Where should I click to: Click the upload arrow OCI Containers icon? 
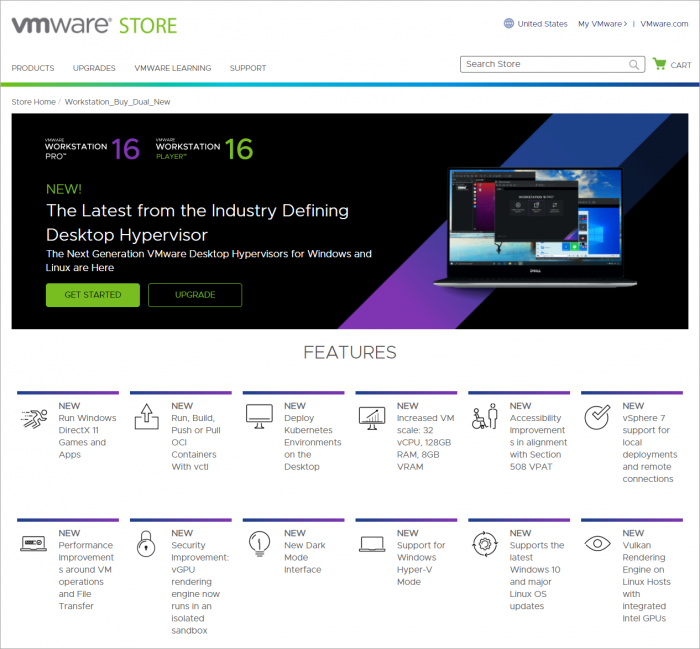pos(147,416)
